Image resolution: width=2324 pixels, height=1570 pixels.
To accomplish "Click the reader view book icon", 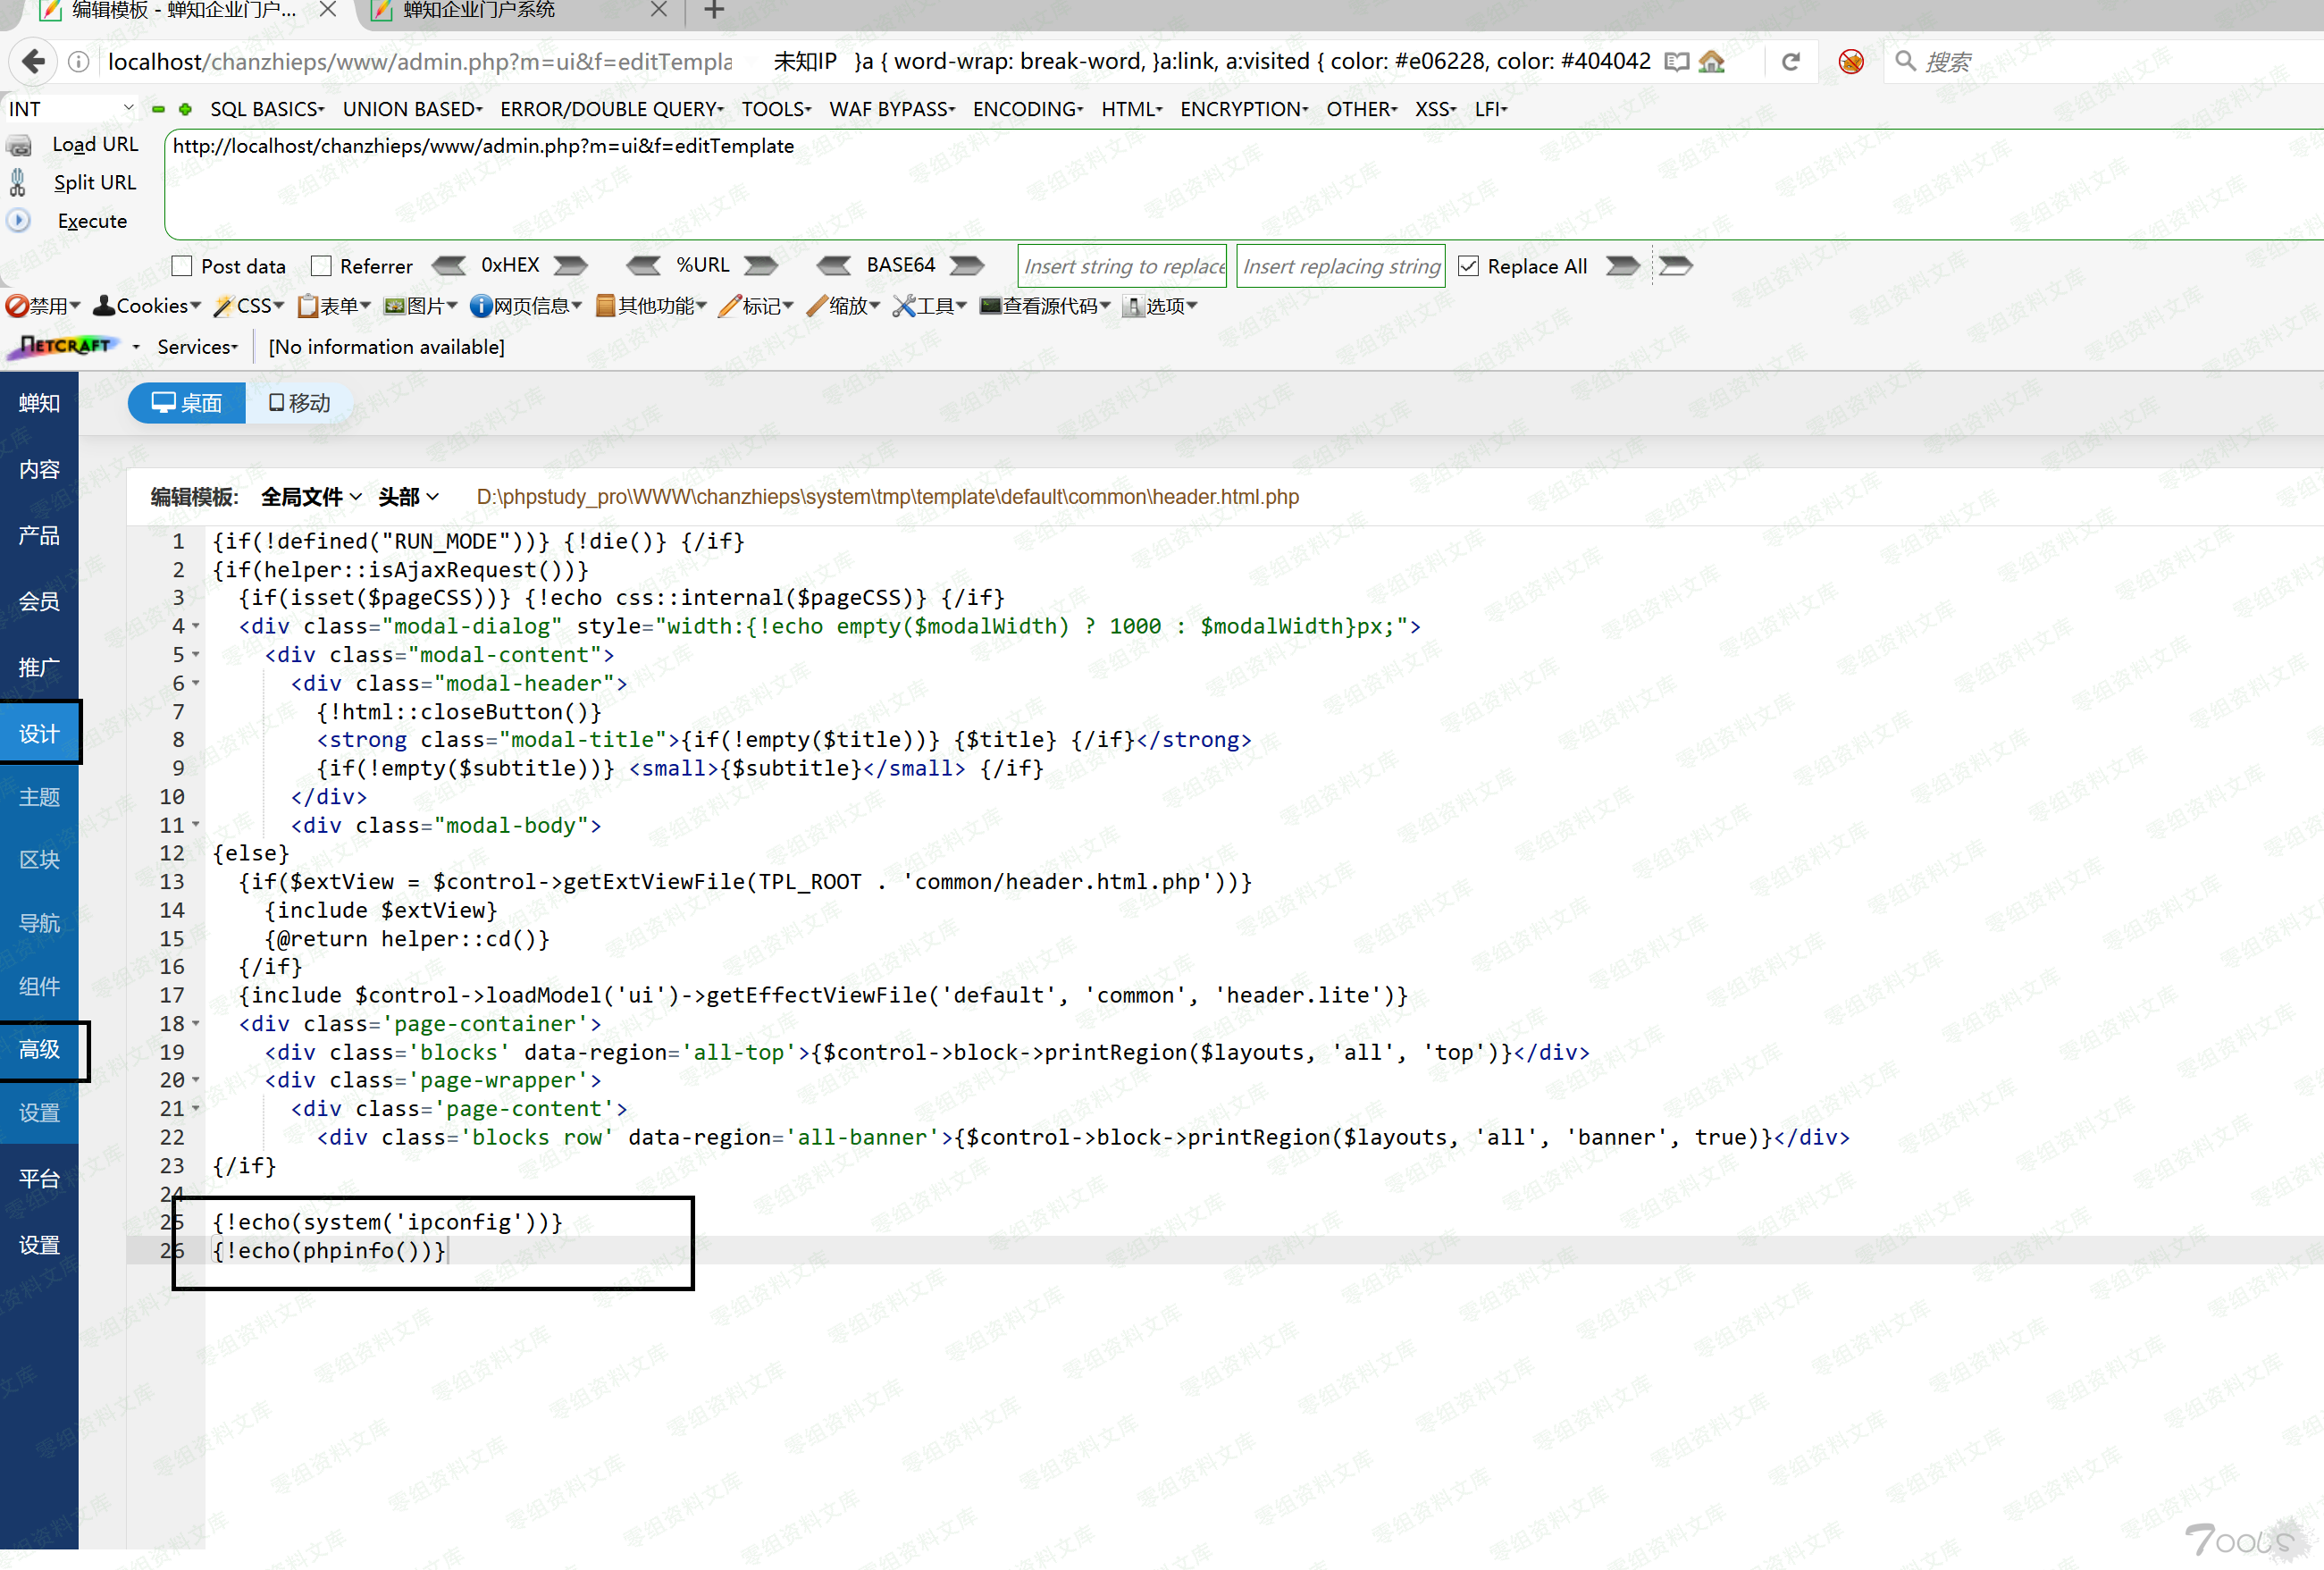I will [x=1676, y=62].
